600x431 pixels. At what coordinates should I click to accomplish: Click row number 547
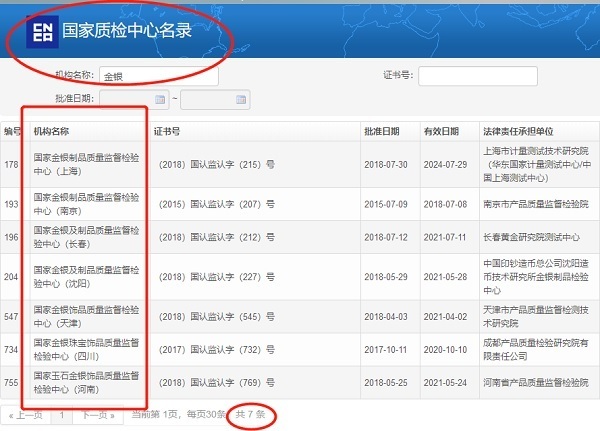click(11, 317)
